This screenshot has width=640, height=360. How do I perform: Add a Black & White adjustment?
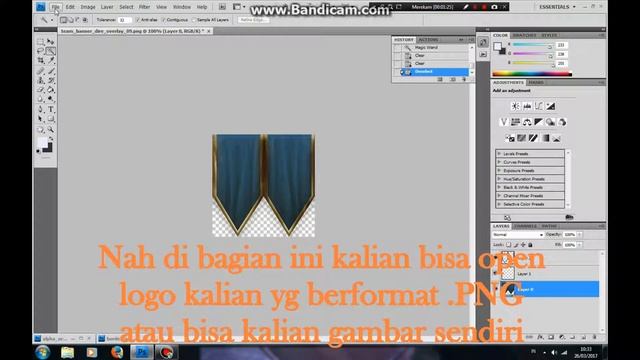pos(538,122)
